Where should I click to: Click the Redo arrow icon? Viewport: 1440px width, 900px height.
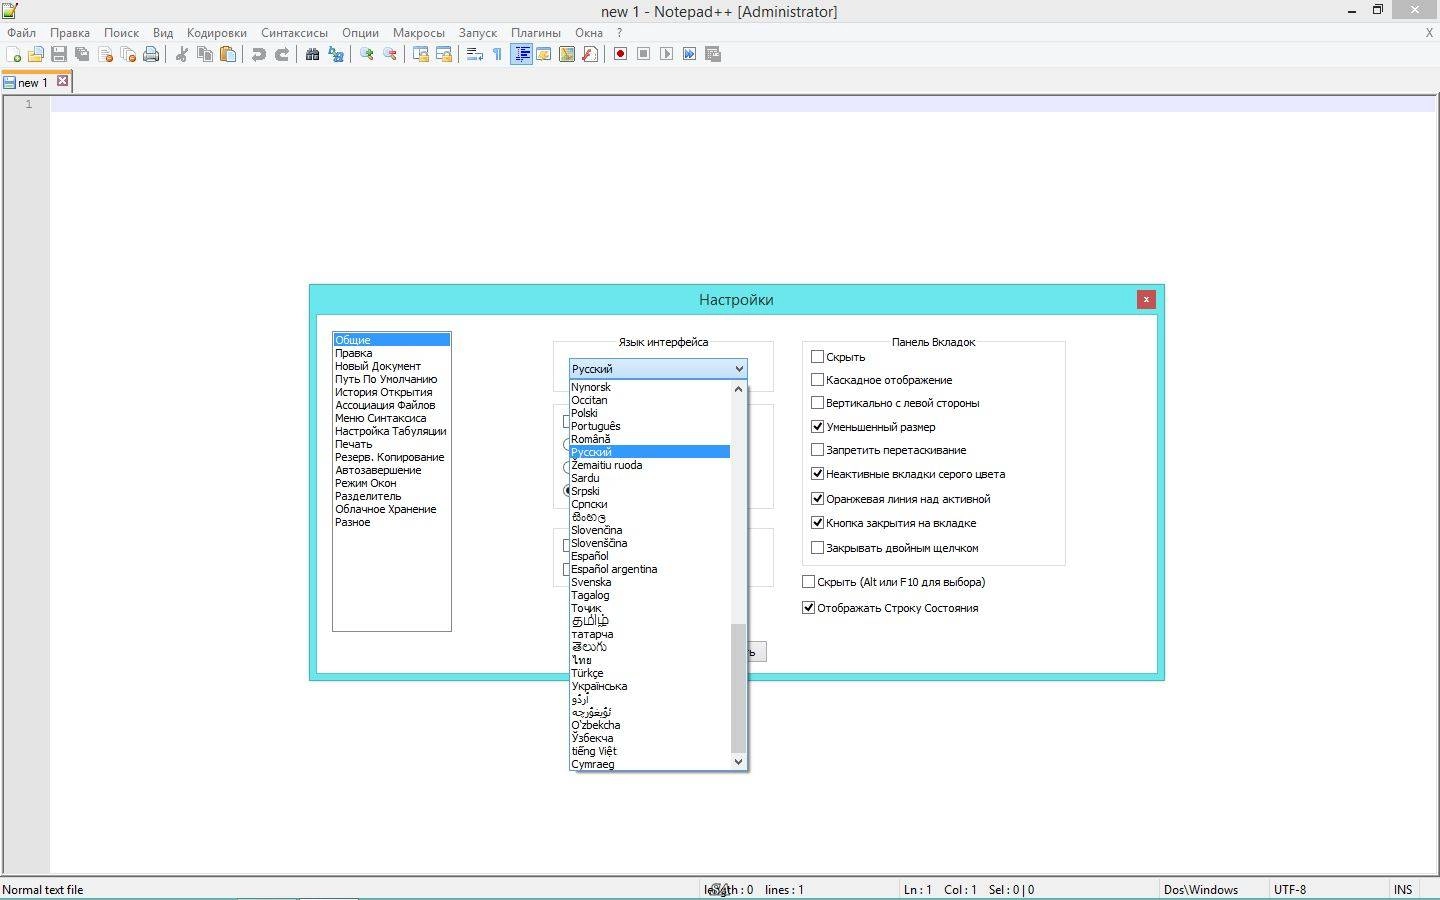click(x=282, y=54)
